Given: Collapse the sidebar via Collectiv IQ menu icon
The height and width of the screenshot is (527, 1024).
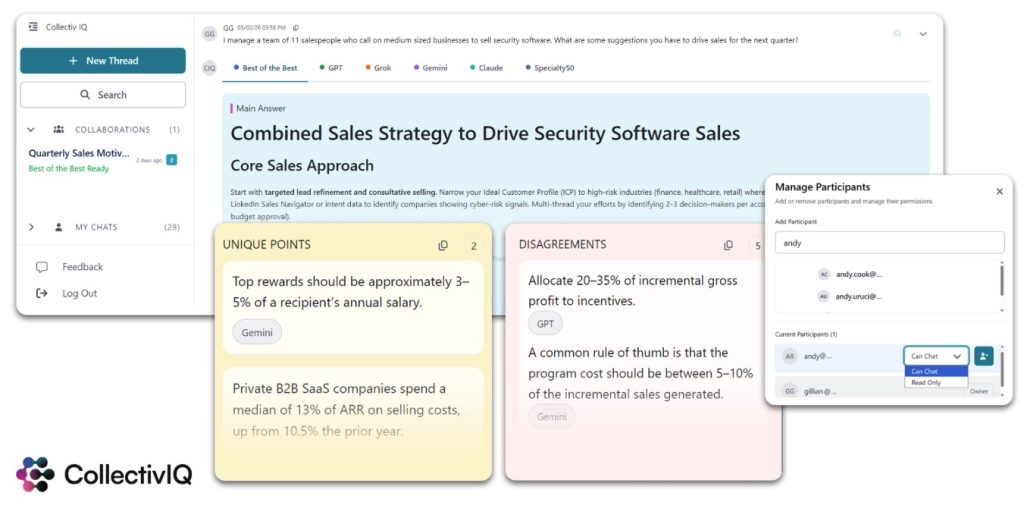Looking at the screenshot, I should click(x=33, y=27).
